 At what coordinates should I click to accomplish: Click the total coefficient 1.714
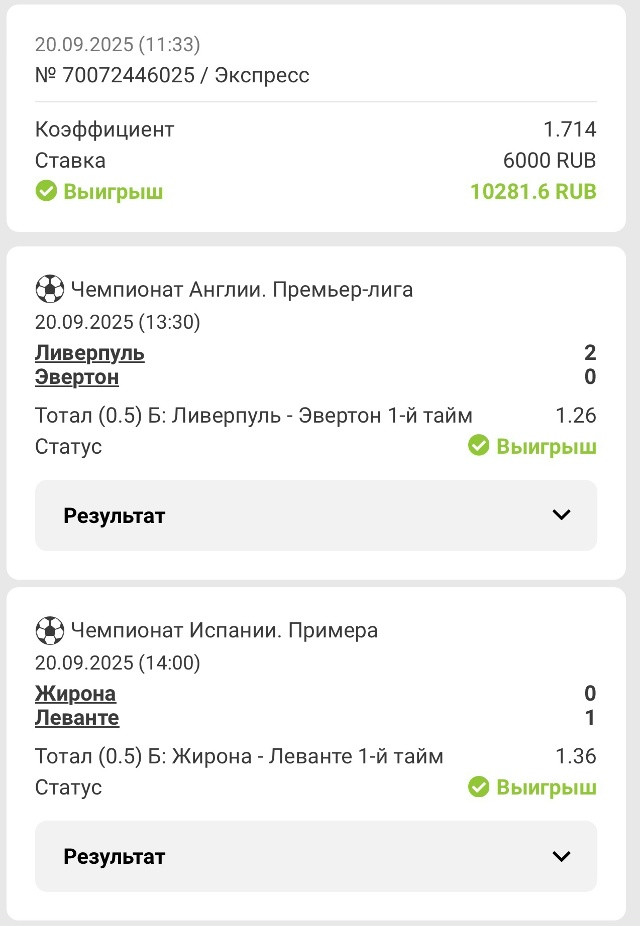[x=570, y=129]
